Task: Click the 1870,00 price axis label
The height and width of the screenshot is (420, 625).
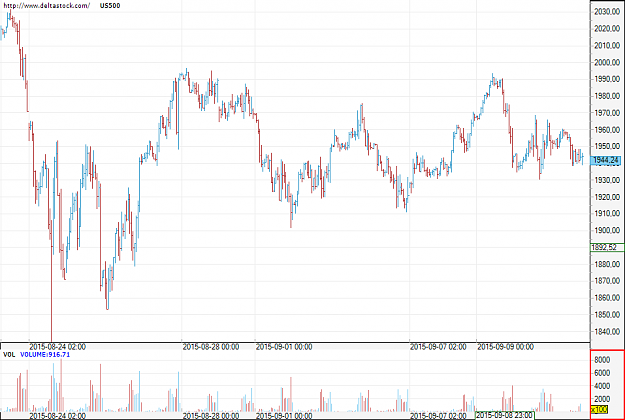Action: 607,281
